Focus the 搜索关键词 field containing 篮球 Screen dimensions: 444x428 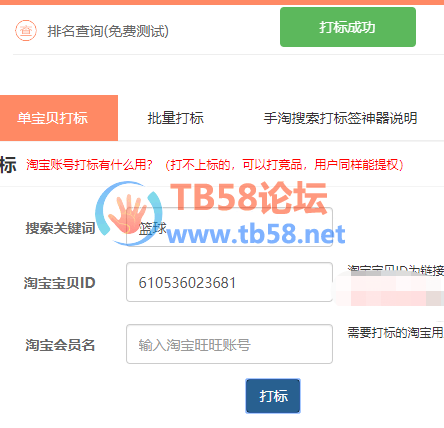229,227
